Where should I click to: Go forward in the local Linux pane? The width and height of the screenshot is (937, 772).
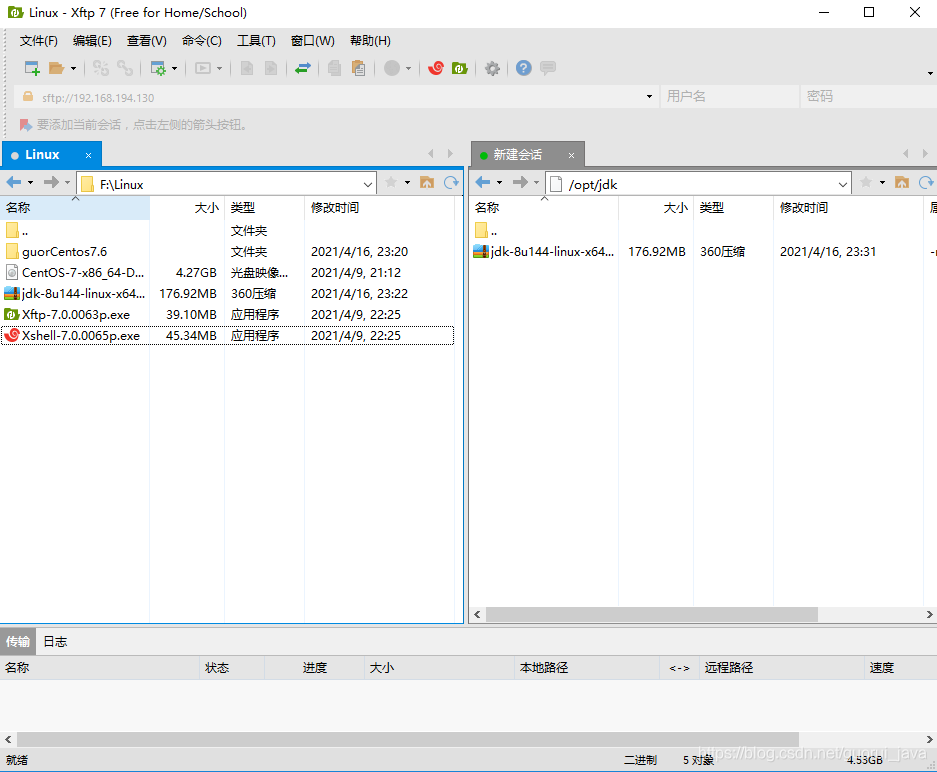pos(51,182)
